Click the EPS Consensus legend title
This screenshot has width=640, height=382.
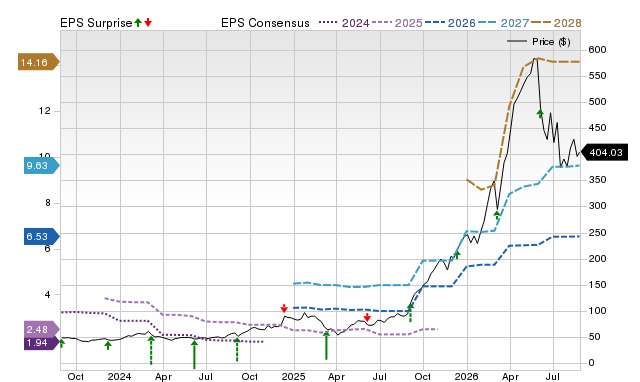pyautogui.click(x=265, y=23)
